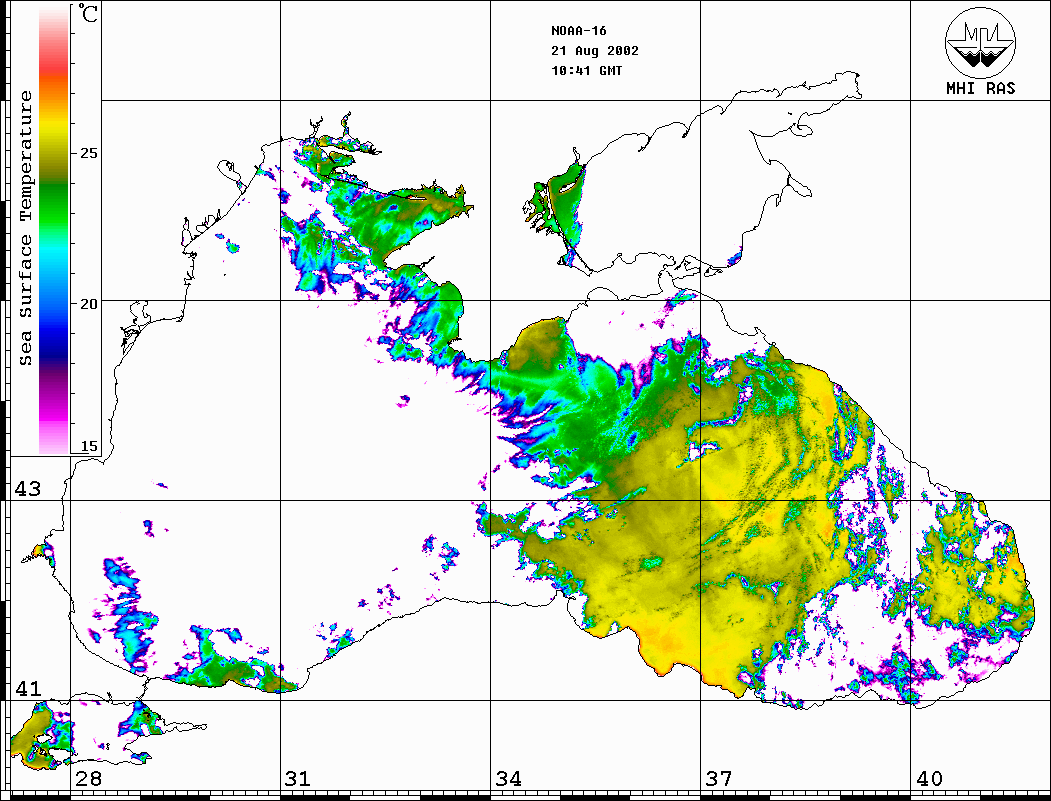Click the longitude label '28'
1051x801 pixels.
coord(88,779)
